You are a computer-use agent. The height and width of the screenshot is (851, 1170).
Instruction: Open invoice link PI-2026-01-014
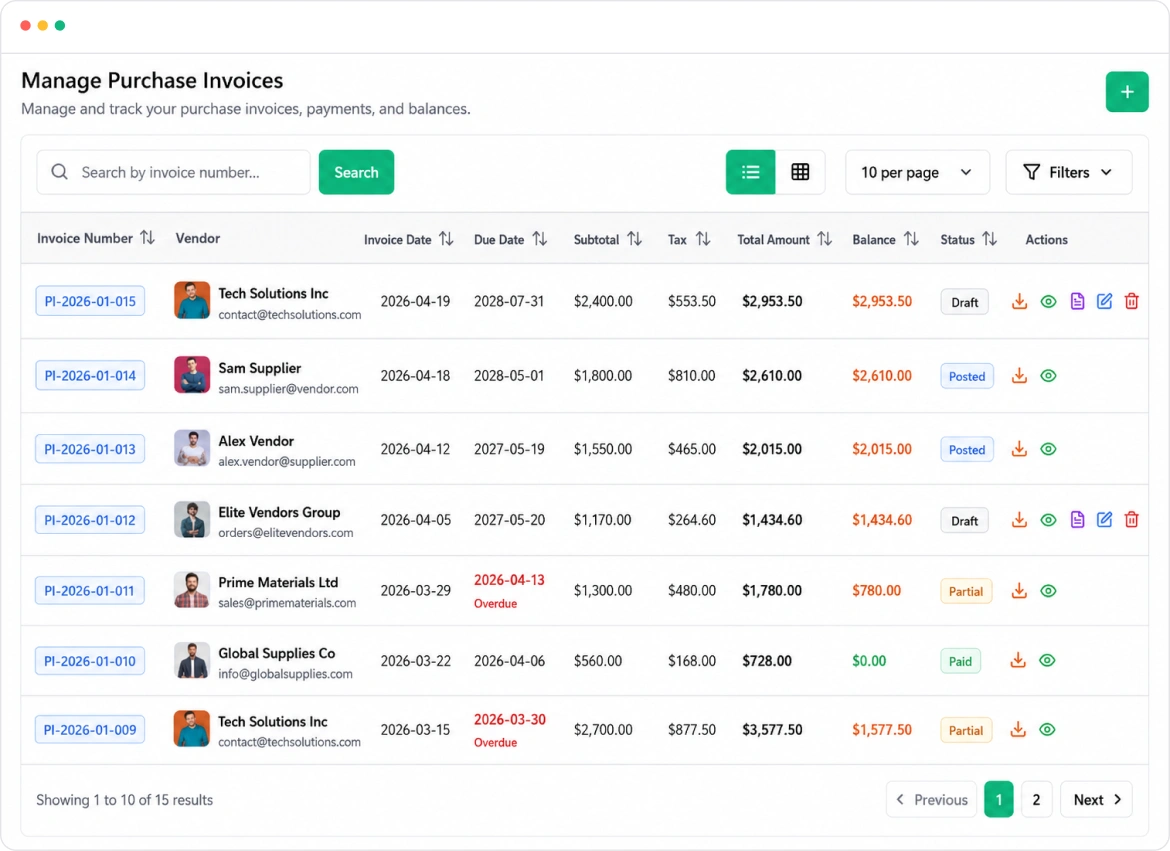click(x=90, y=375)
